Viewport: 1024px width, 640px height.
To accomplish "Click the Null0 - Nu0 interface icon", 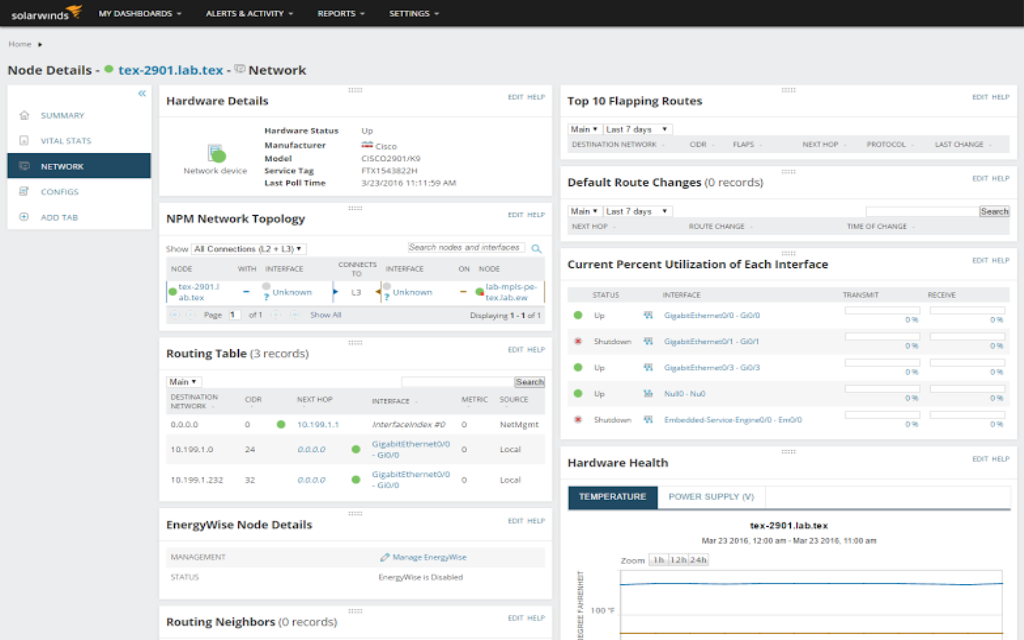I will (x=647, y=393).
